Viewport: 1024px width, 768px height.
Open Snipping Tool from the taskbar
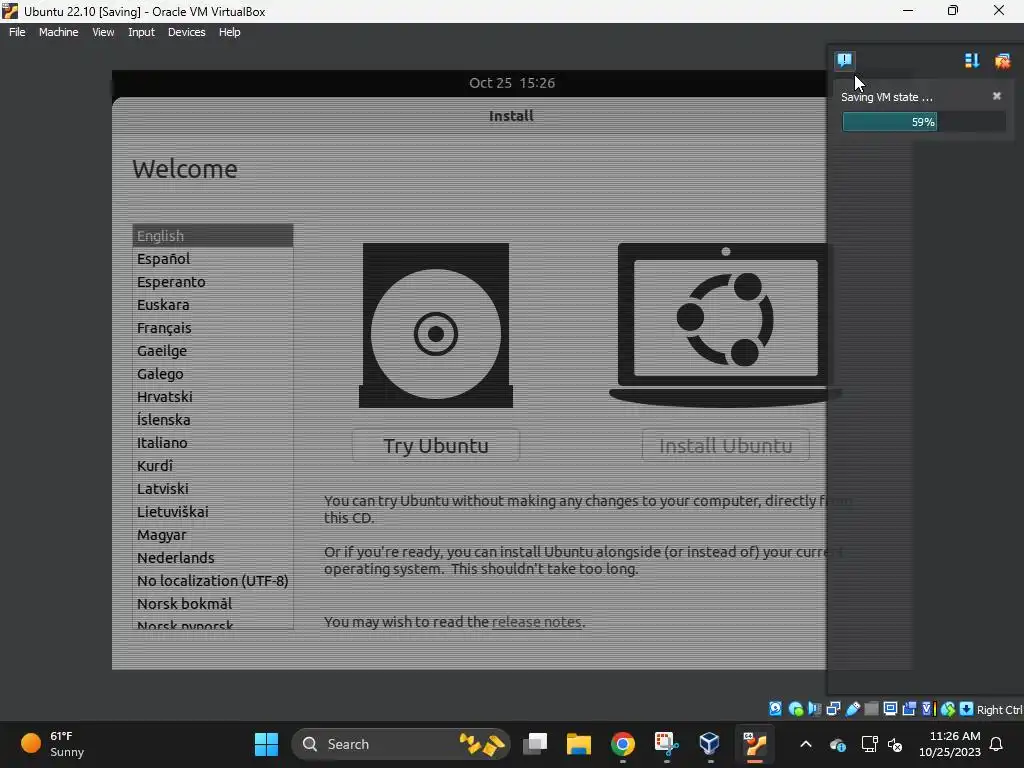pyautogui.click(x=666, y=744)
